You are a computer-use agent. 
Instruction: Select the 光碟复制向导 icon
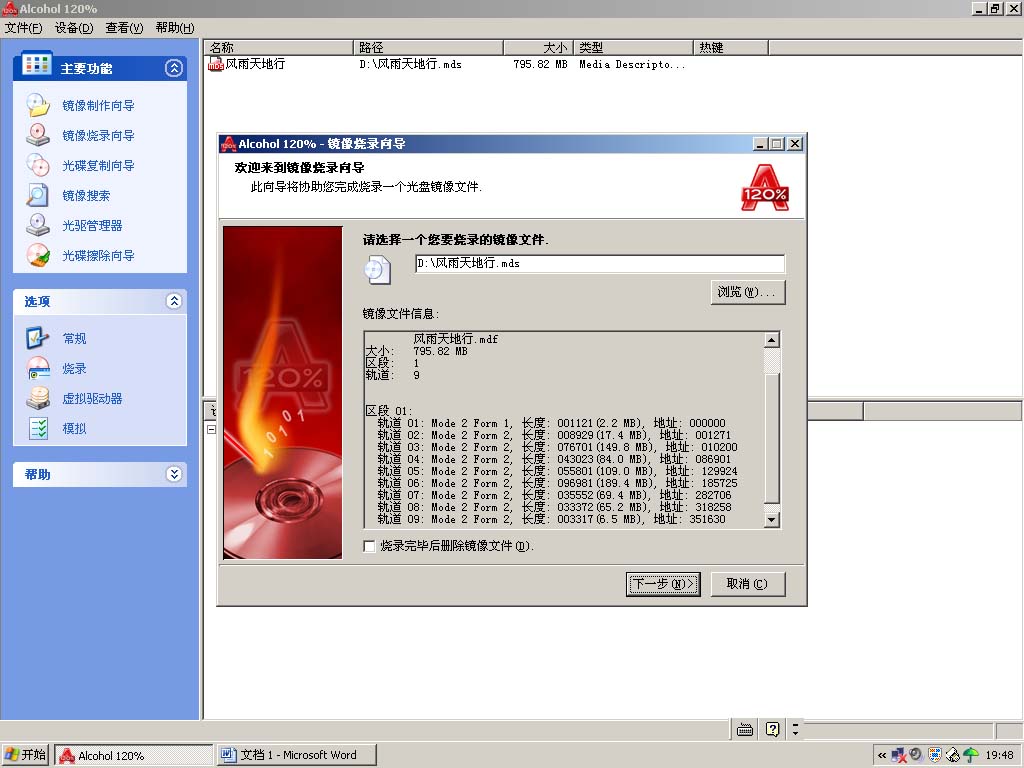[37, 165]
